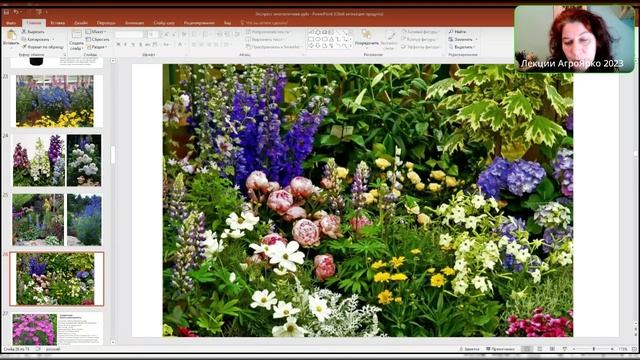Image resolution: width=640 pixels, height=360 pixels.
Task: Click Comments (Примечания) in status bar
Action: [500, 349]
